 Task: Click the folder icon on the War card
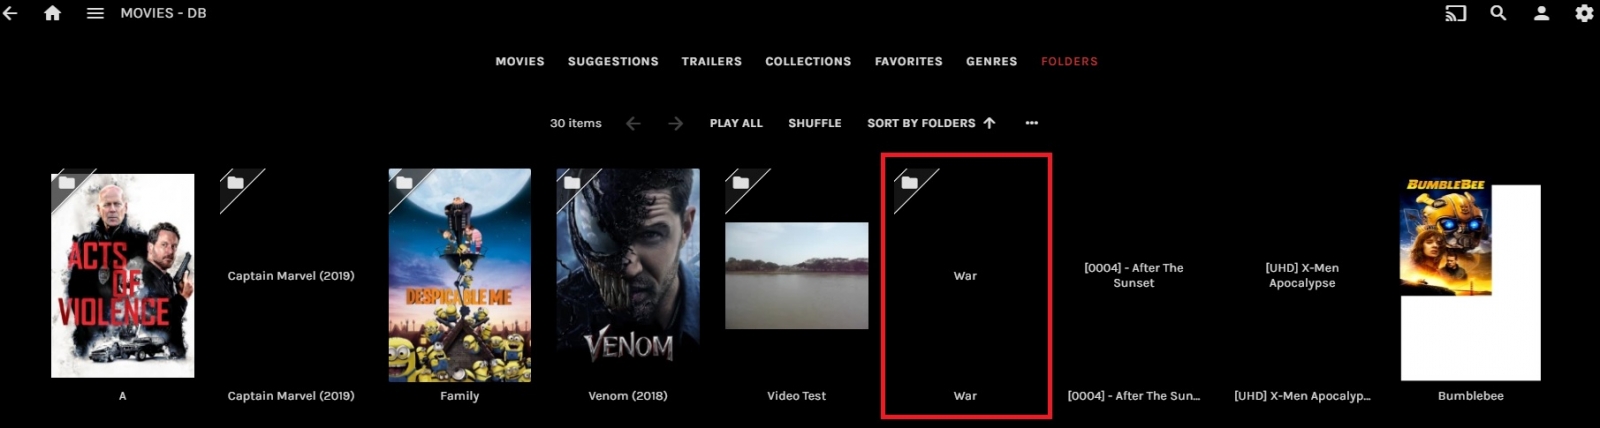(x=909, y=183)
